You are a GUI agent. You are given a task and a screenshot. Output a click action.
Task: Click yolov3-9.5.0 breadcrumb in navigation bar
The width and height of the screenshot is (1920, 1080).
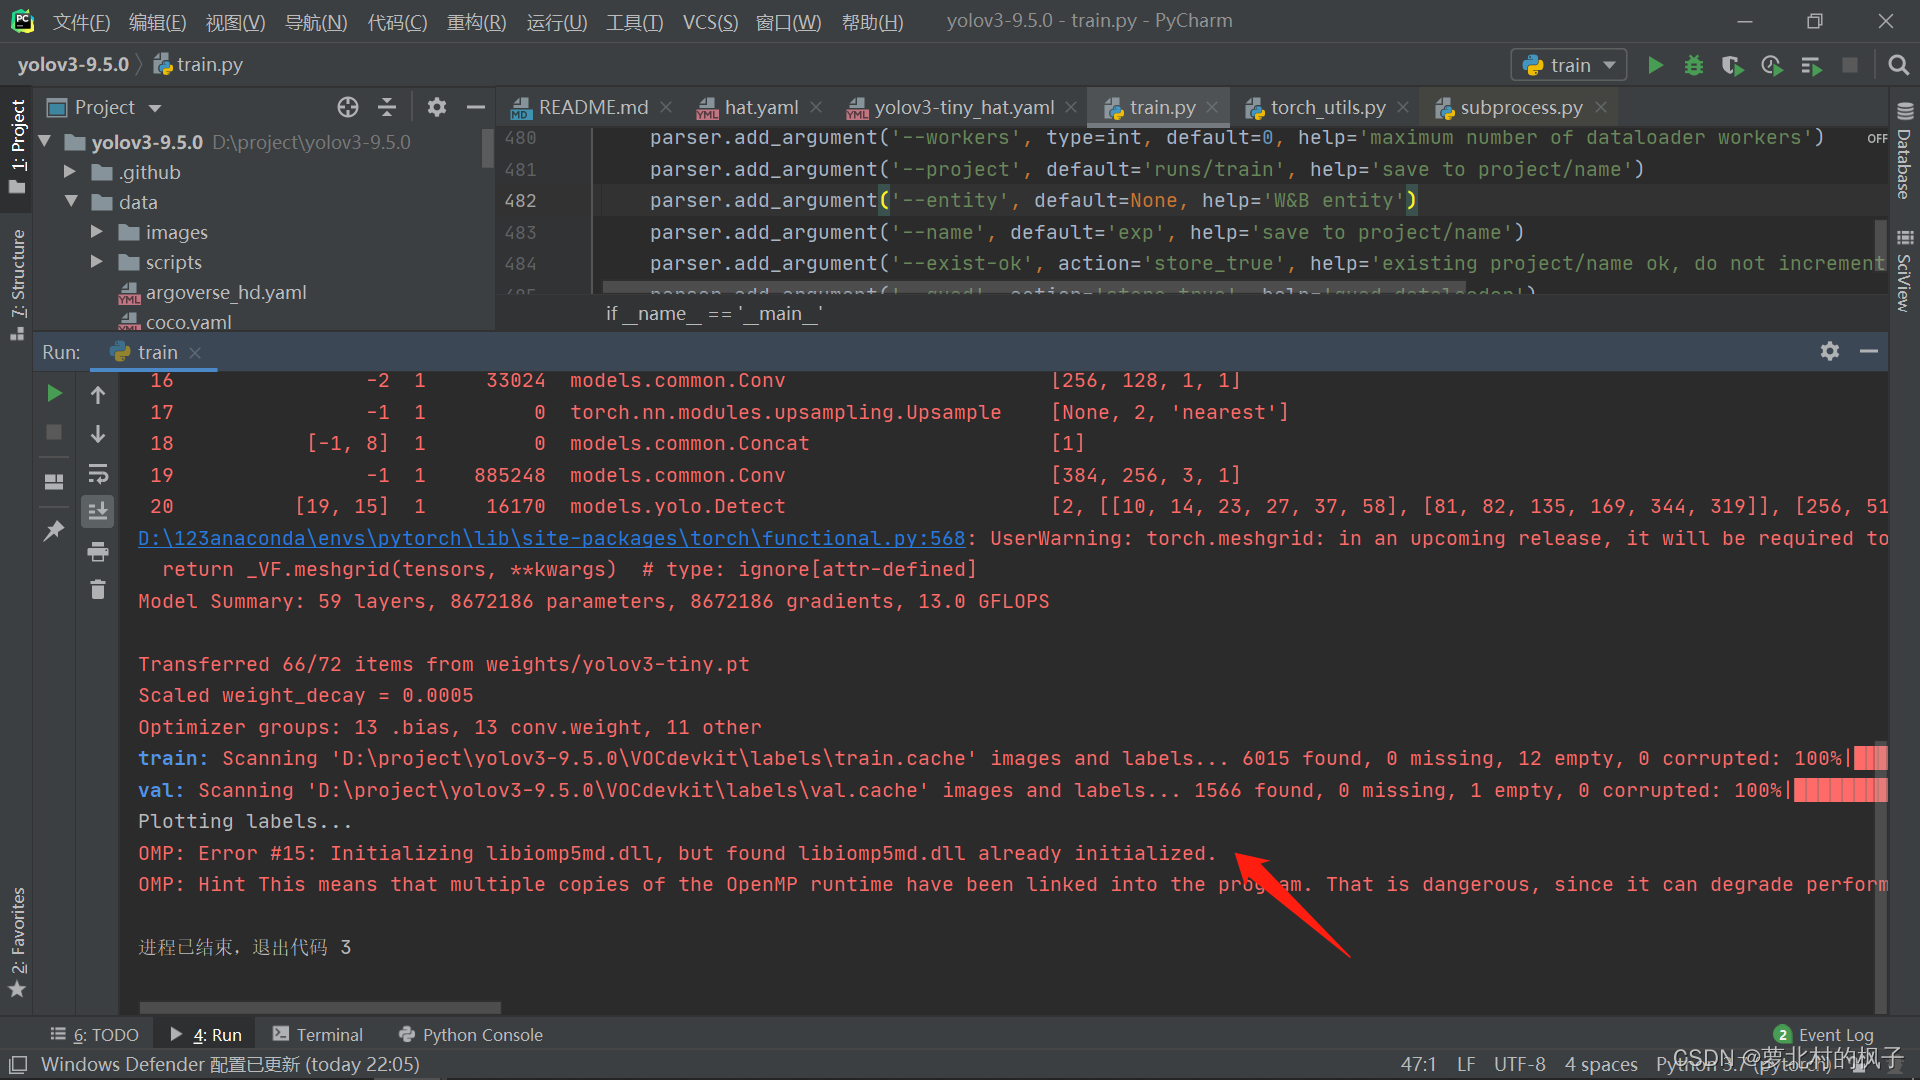73,65
